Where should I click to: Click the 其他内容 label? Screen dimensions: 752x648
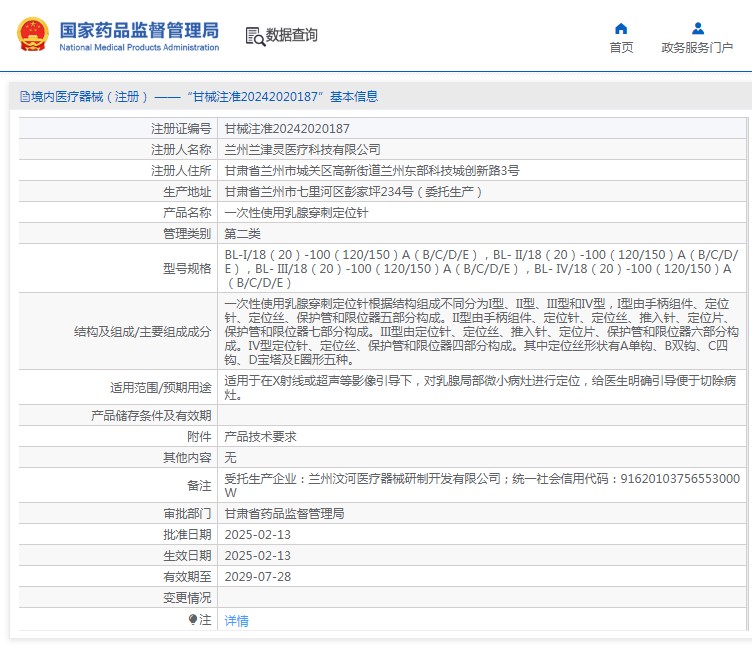(x=187, y=458)
